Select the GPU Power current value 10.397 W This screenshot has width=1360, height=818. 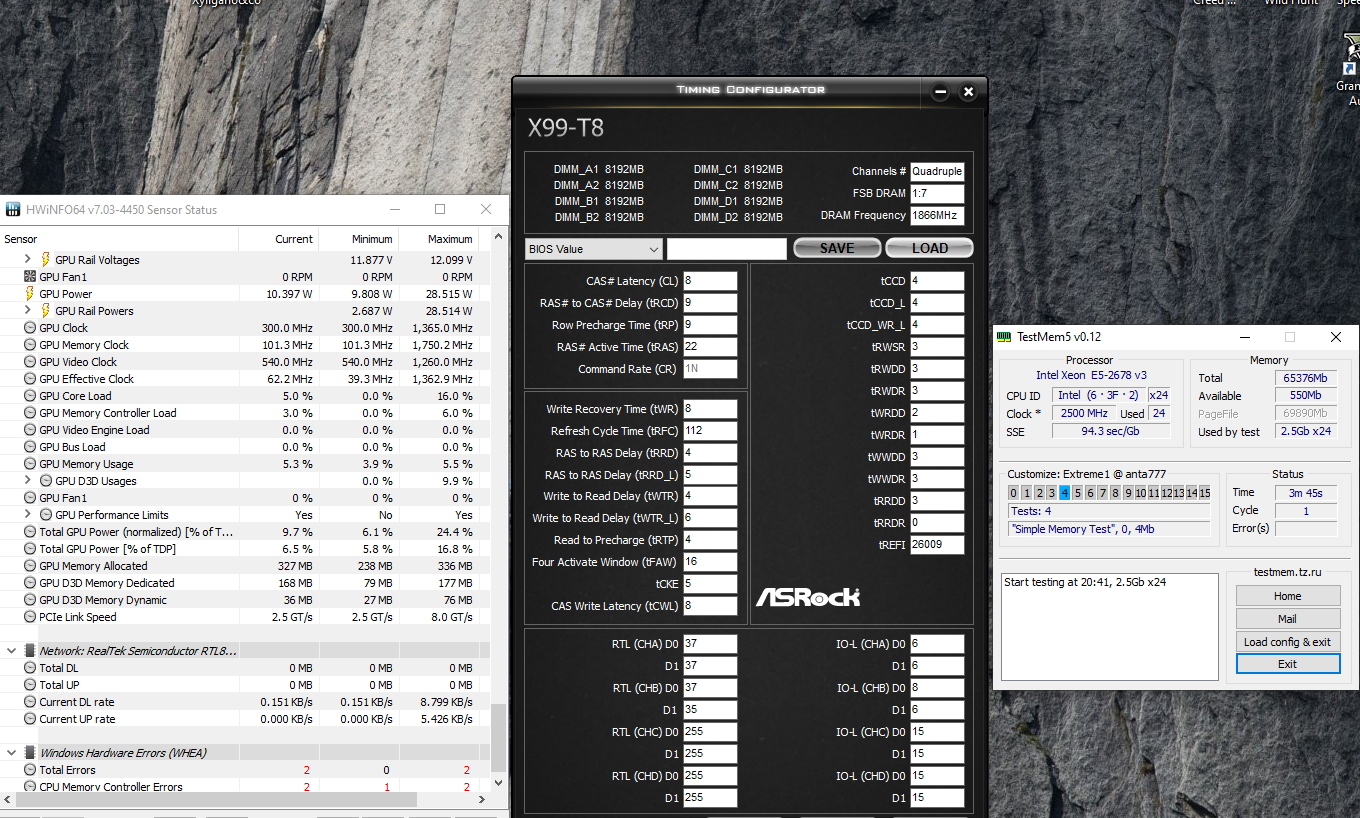(290, 294)
